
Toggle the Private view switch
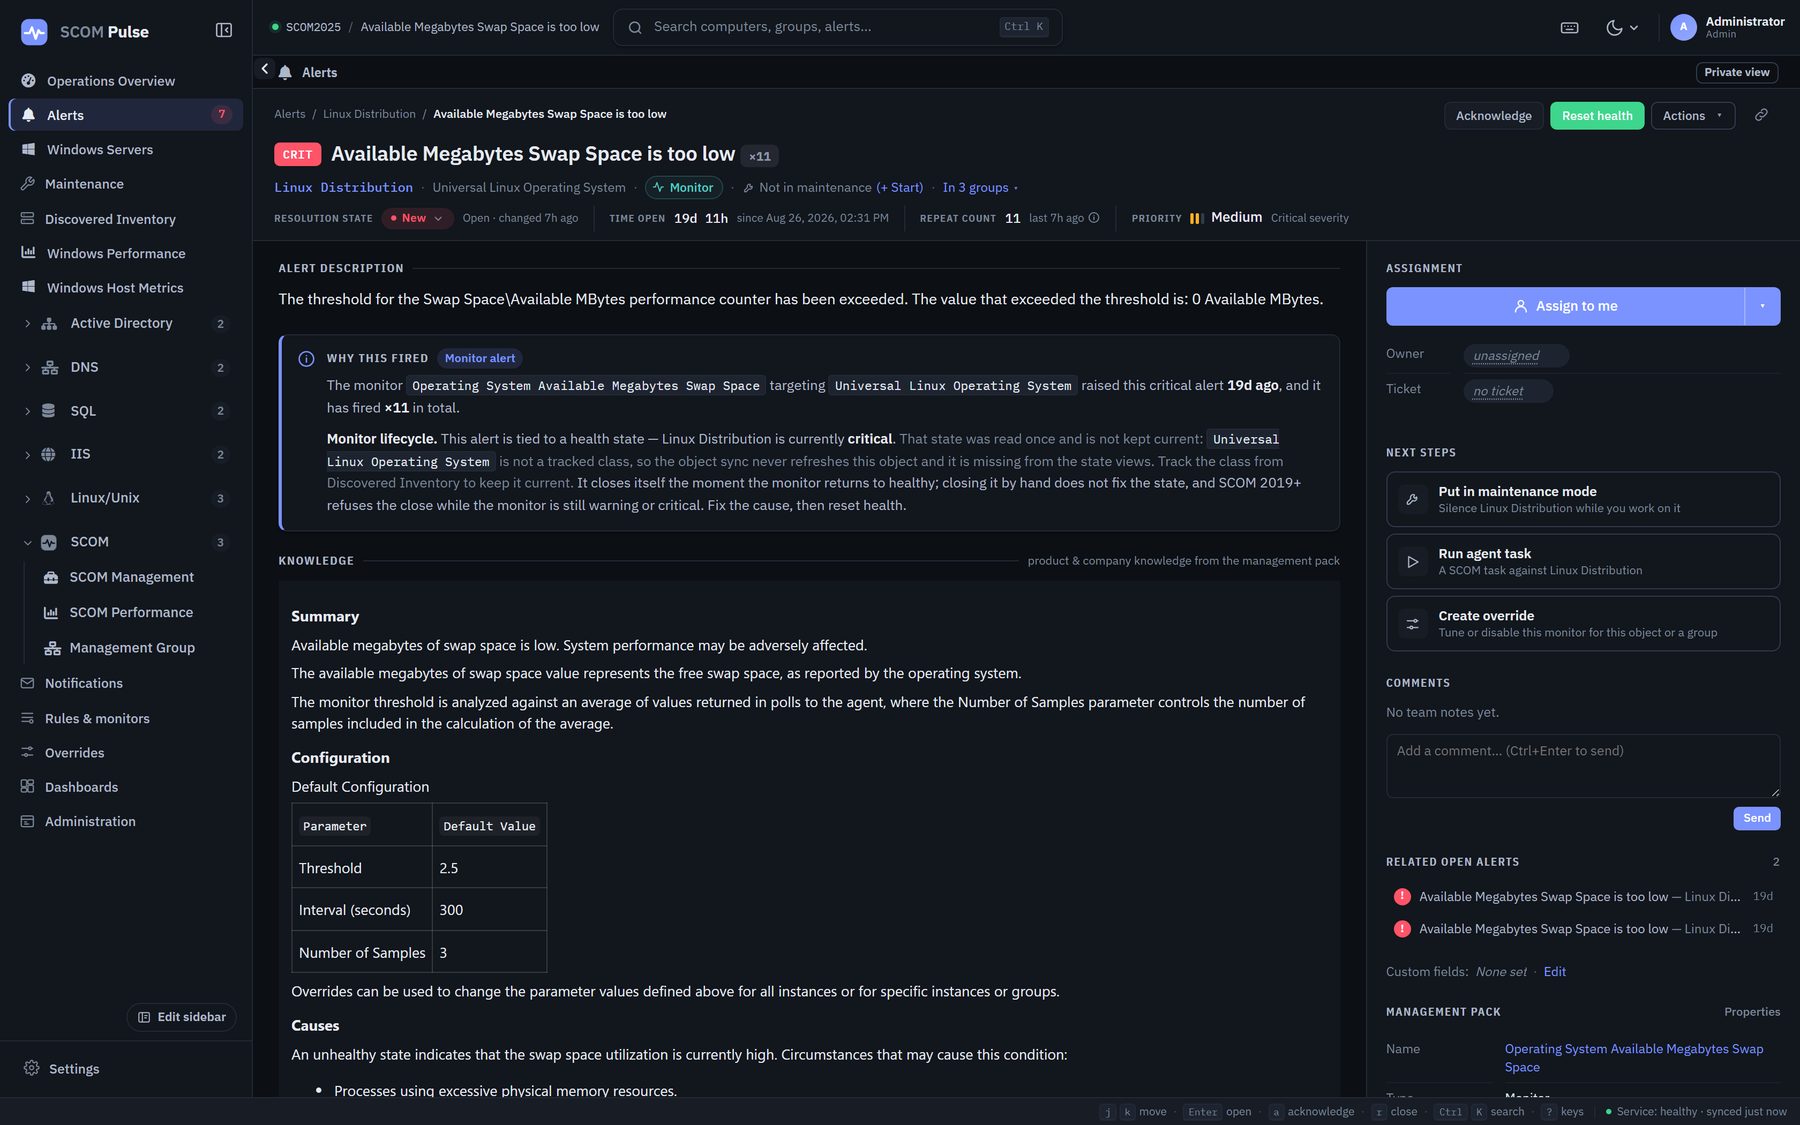pos(1736,72)
